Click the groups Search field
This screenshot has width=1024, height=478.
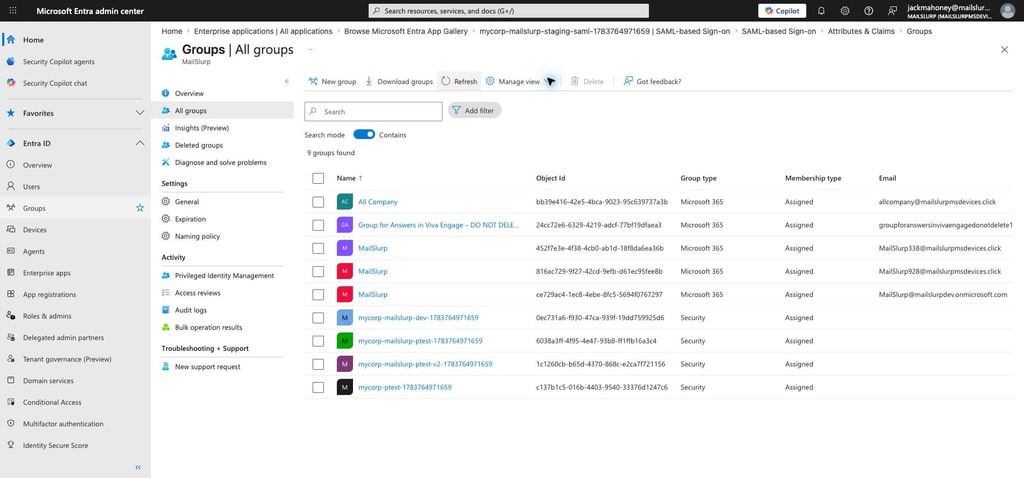[374, 112]
